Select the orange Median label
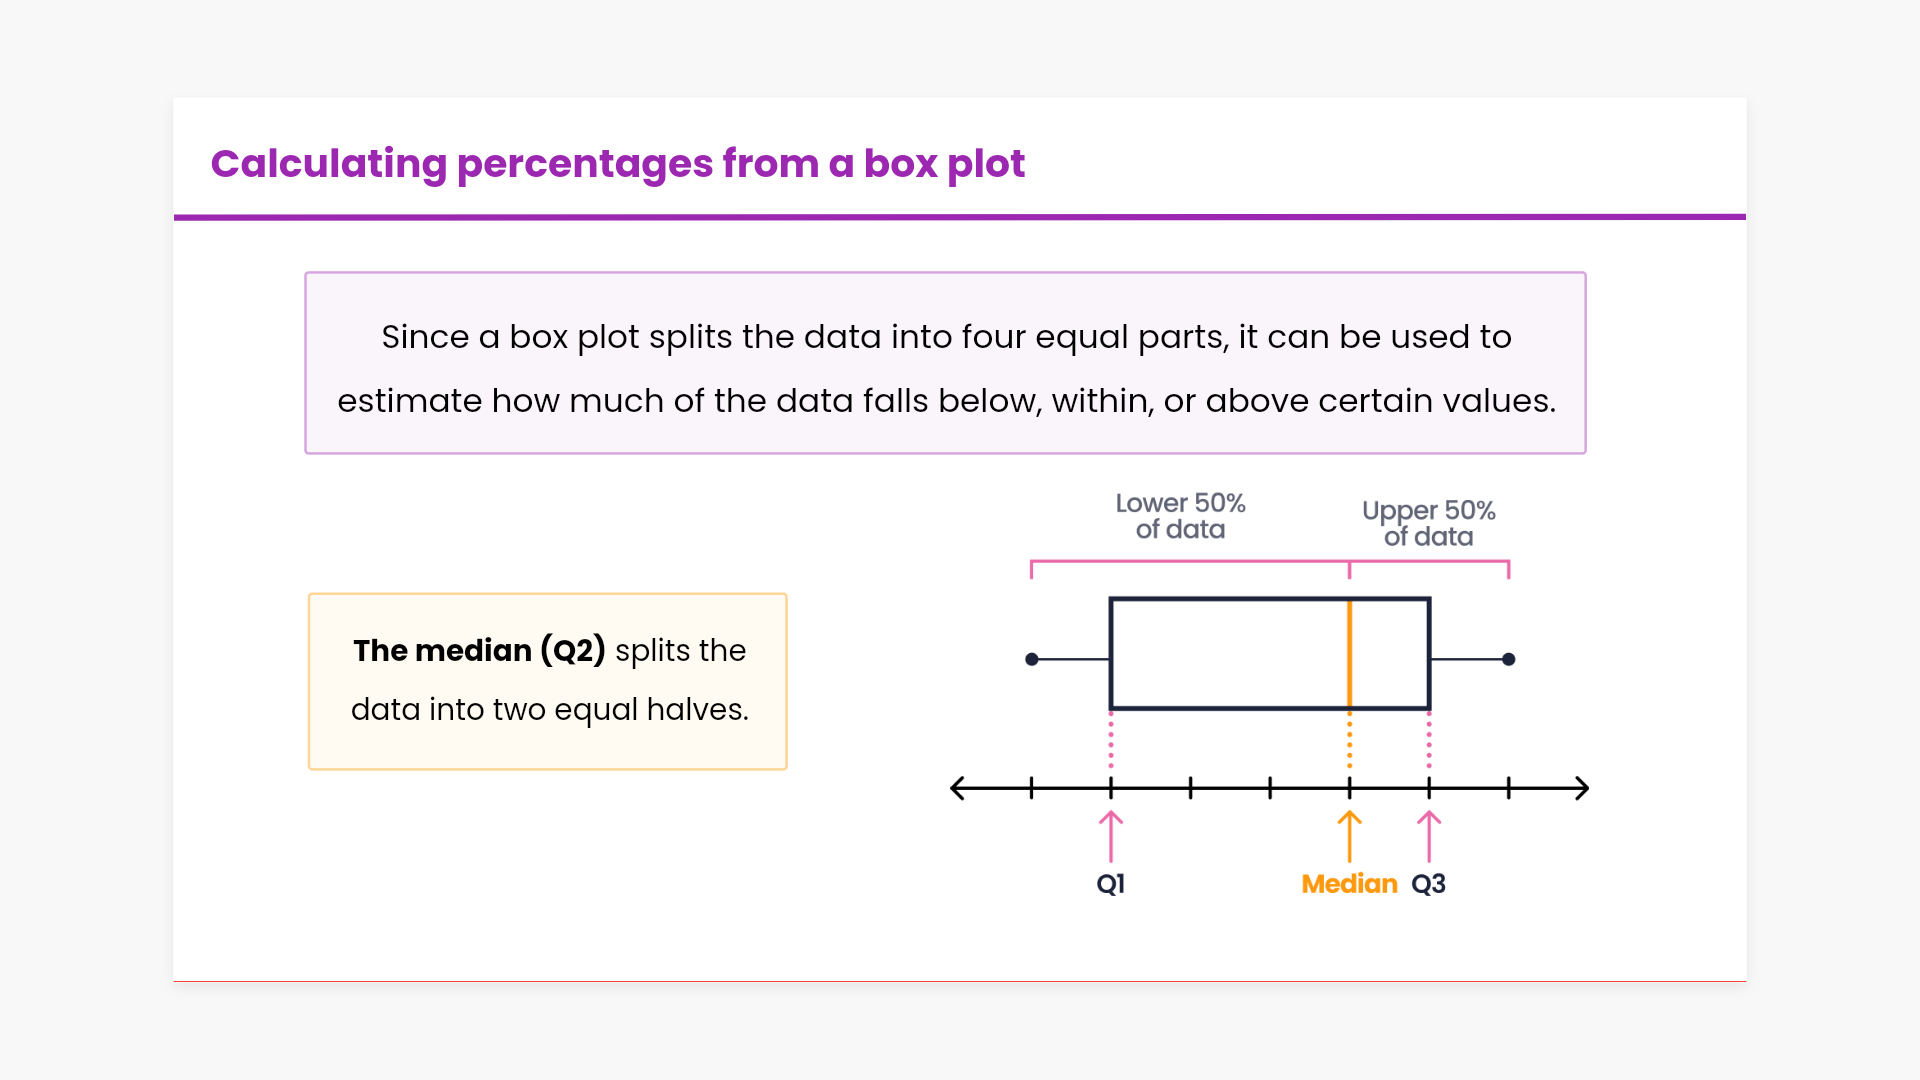 point(1349,884)
